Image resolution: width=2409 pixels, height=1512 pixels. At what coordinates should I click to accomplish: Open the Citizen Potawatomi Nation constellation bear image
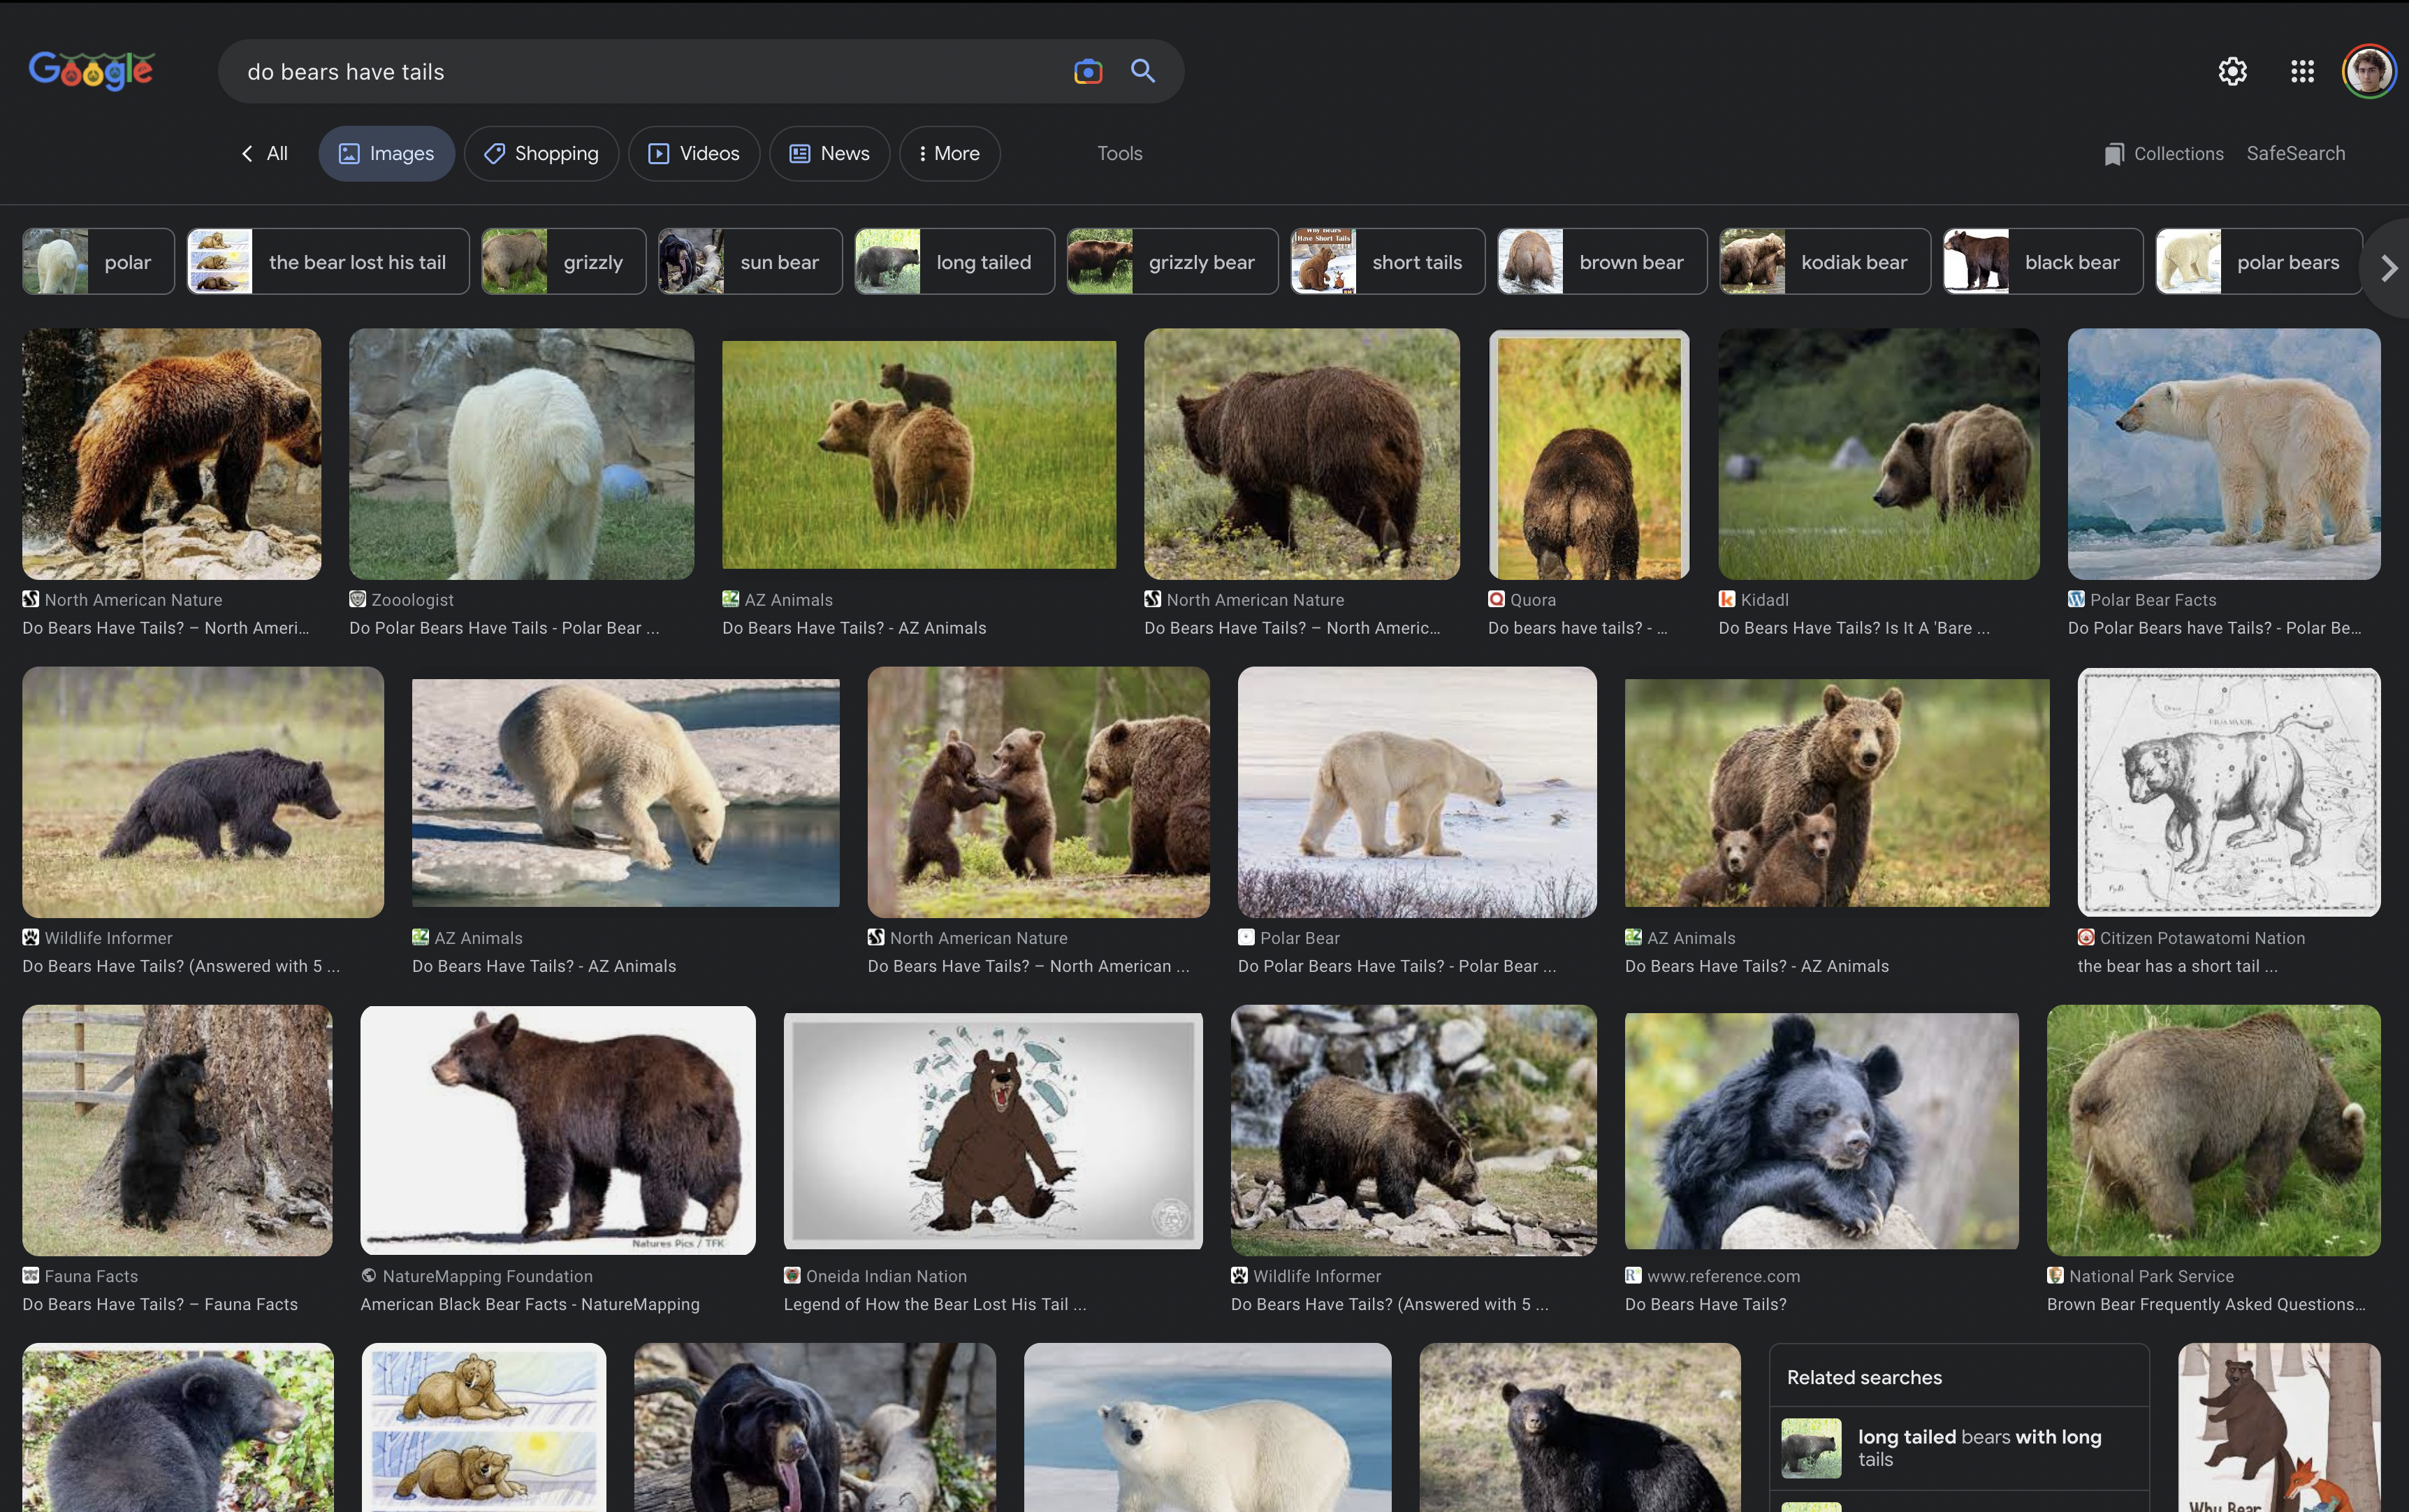coord(2228,792)
